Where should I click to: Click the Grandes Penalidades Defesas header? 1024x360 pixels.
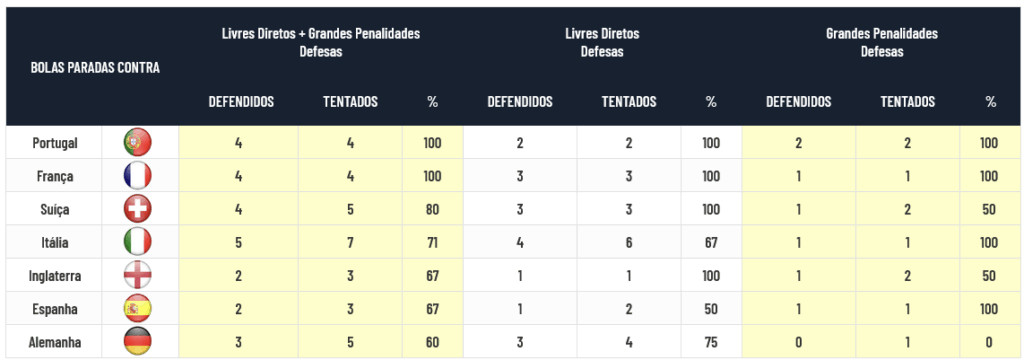click(882, 42)
